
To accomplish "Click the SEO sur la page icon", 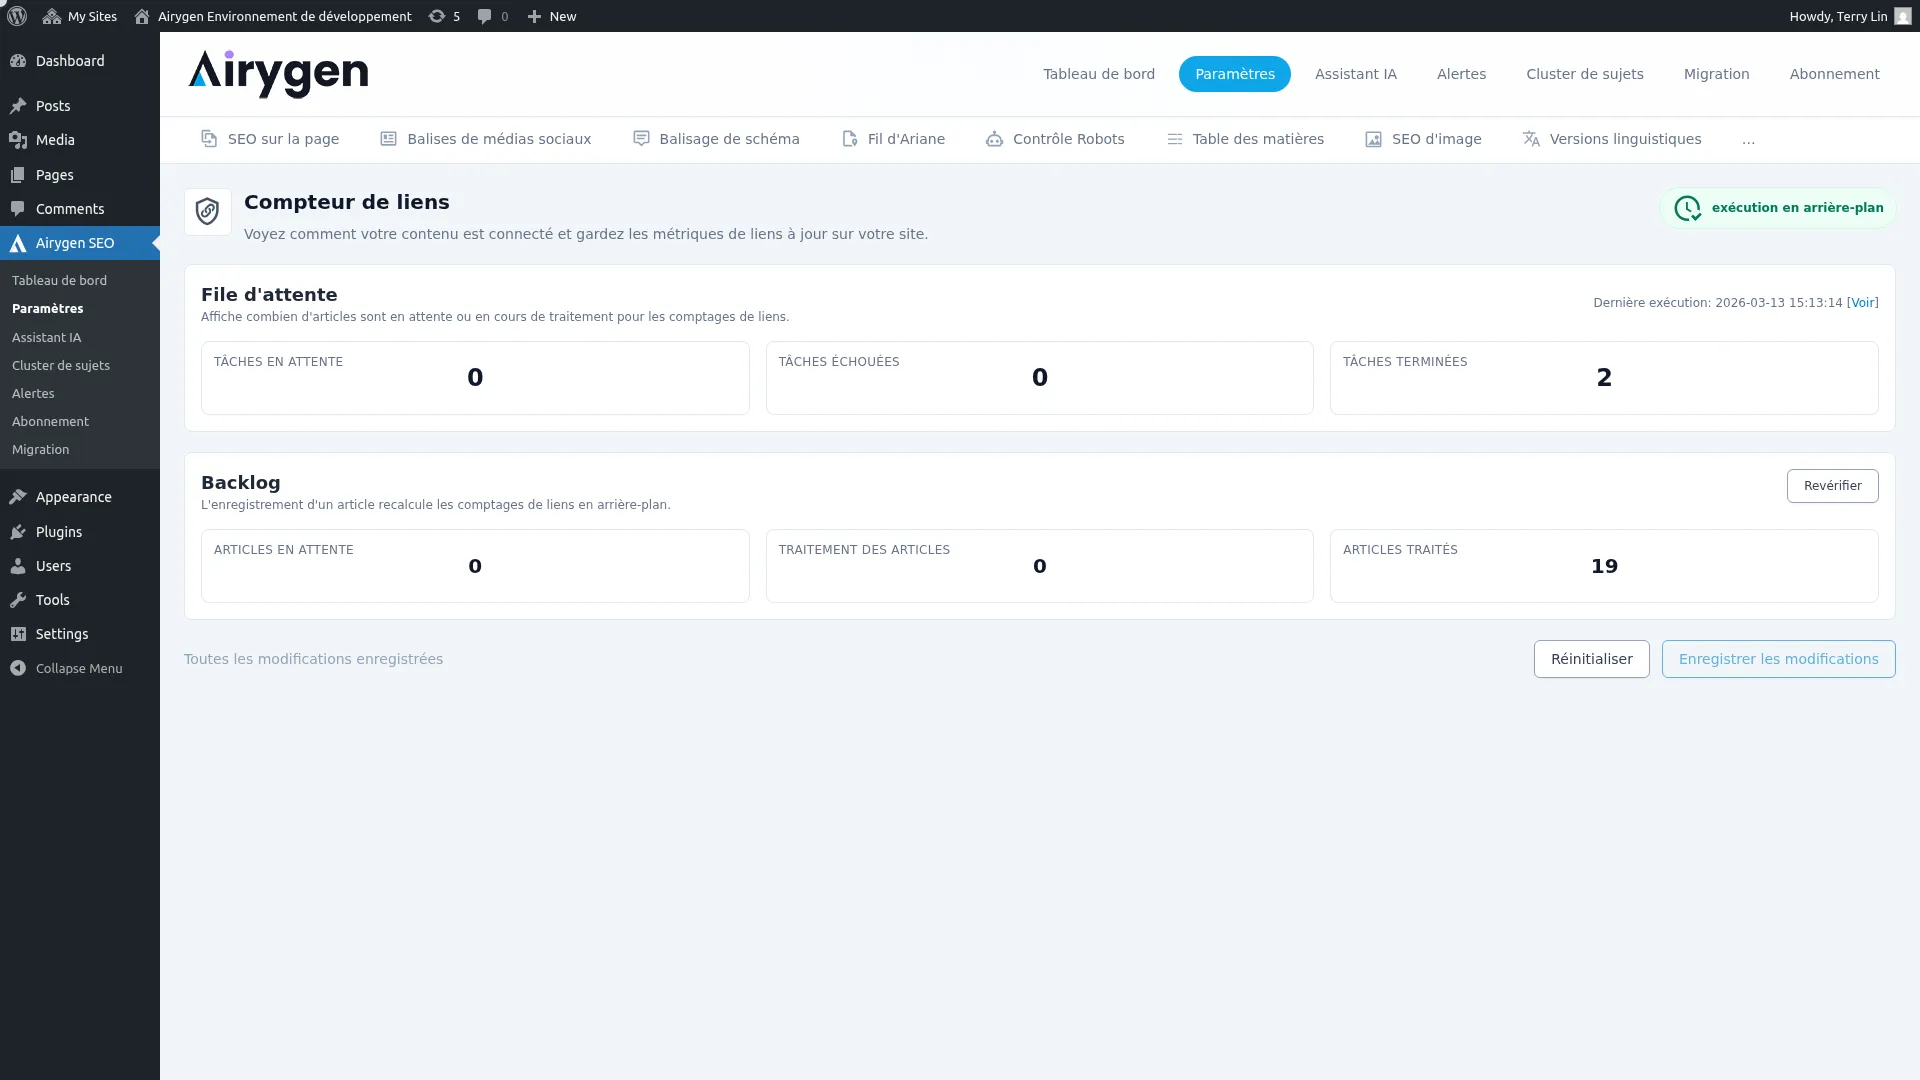I will (209, 139).
